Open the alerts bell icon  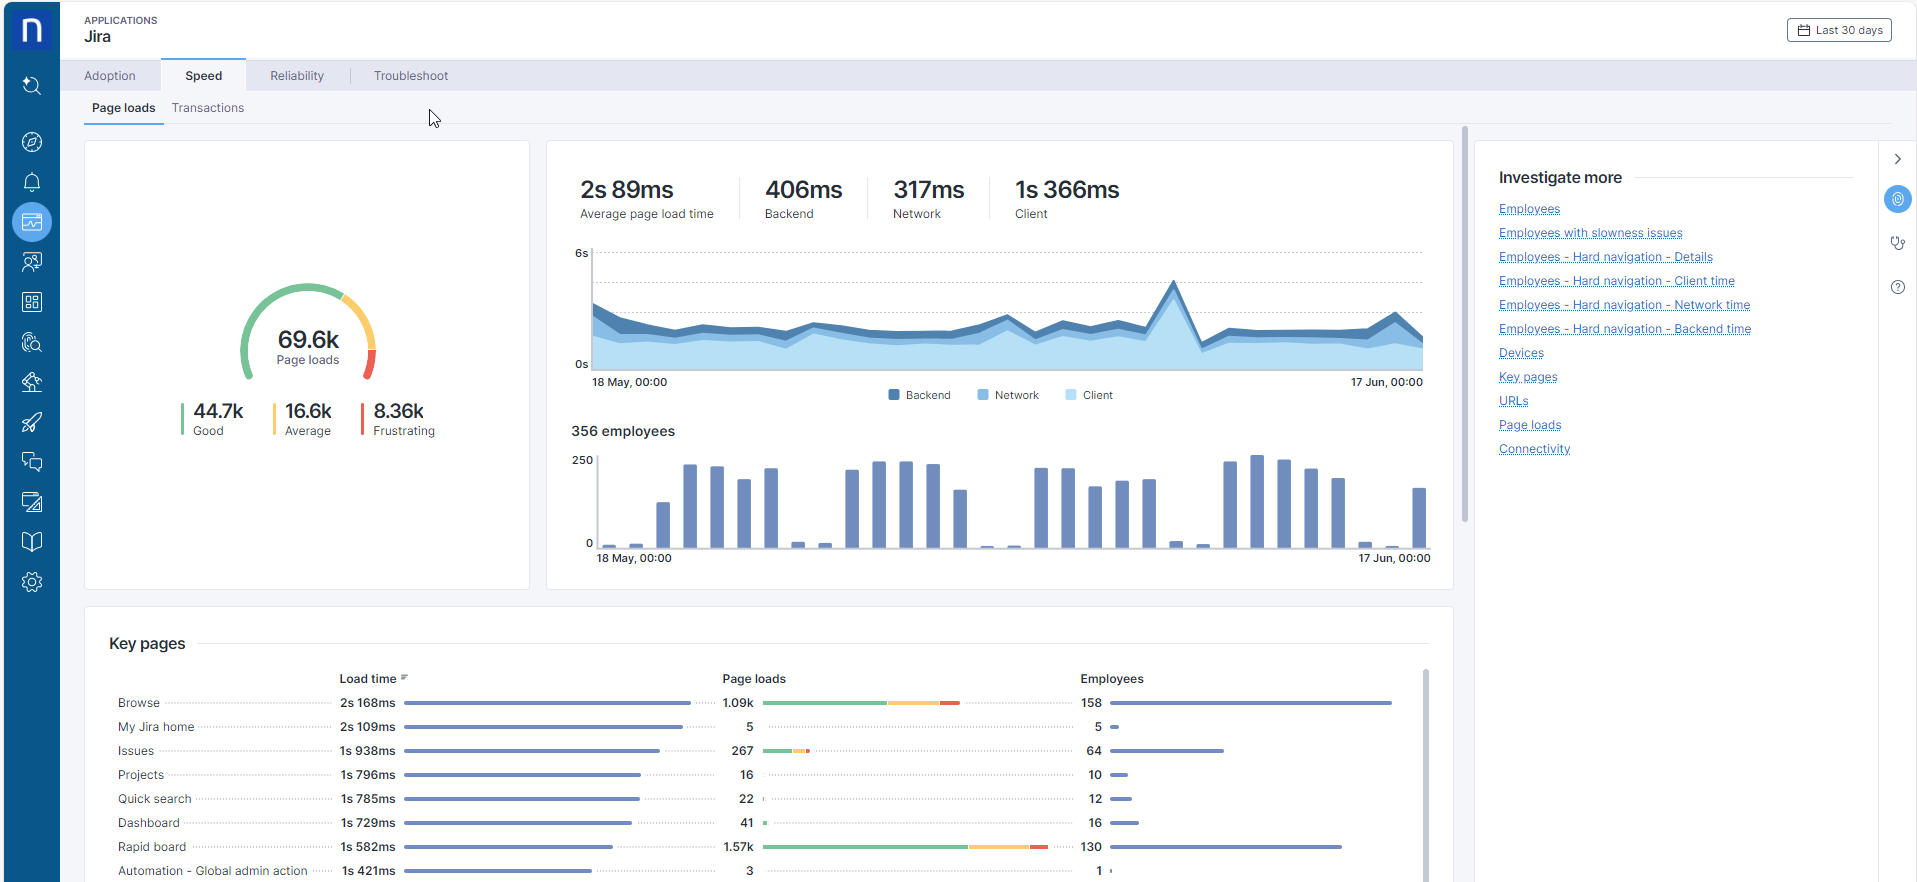(32, 182)
